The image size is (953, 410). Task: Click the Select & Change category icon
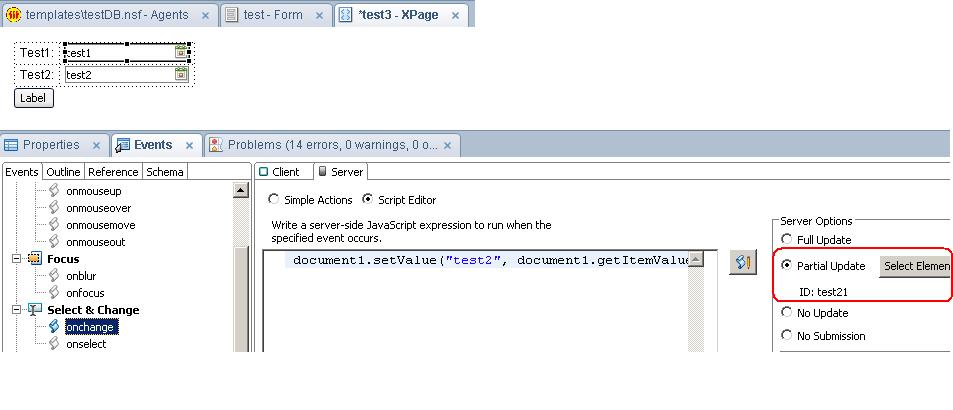coord(34,310)
